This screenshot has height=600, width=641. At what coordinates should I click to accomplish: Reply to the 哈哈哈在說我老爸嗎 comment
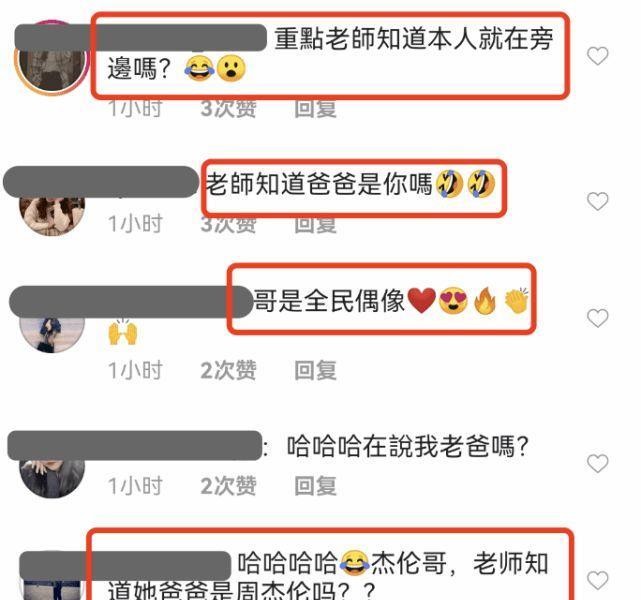pos(316,486)
